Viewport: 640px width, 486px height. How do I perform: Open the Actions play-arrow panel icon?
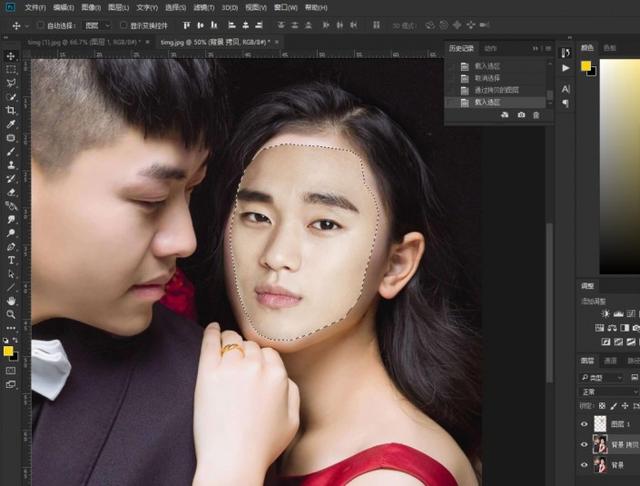566,68
